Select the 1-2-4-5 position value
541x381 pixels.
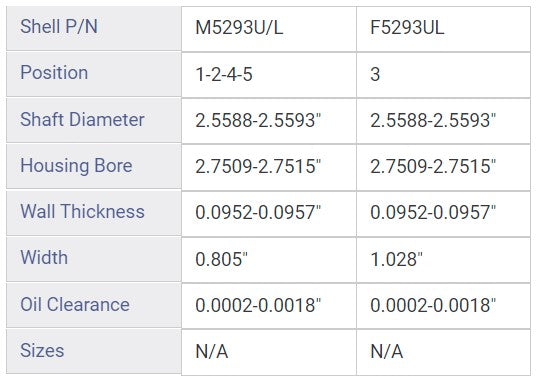pyautogui.click(x=269, y=75)
